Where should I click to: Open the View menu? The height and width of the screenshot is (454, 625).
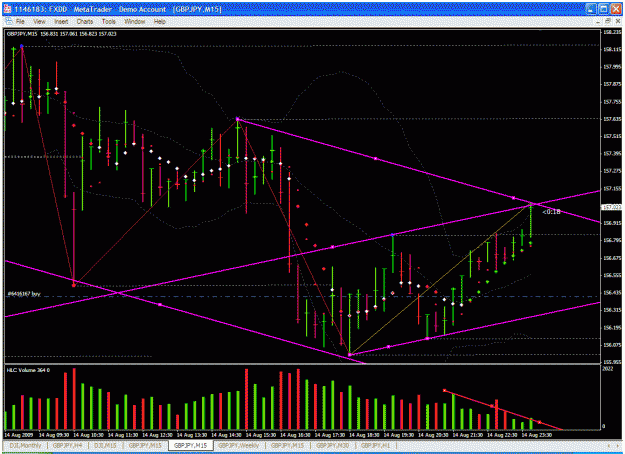(x=39, y=22)
